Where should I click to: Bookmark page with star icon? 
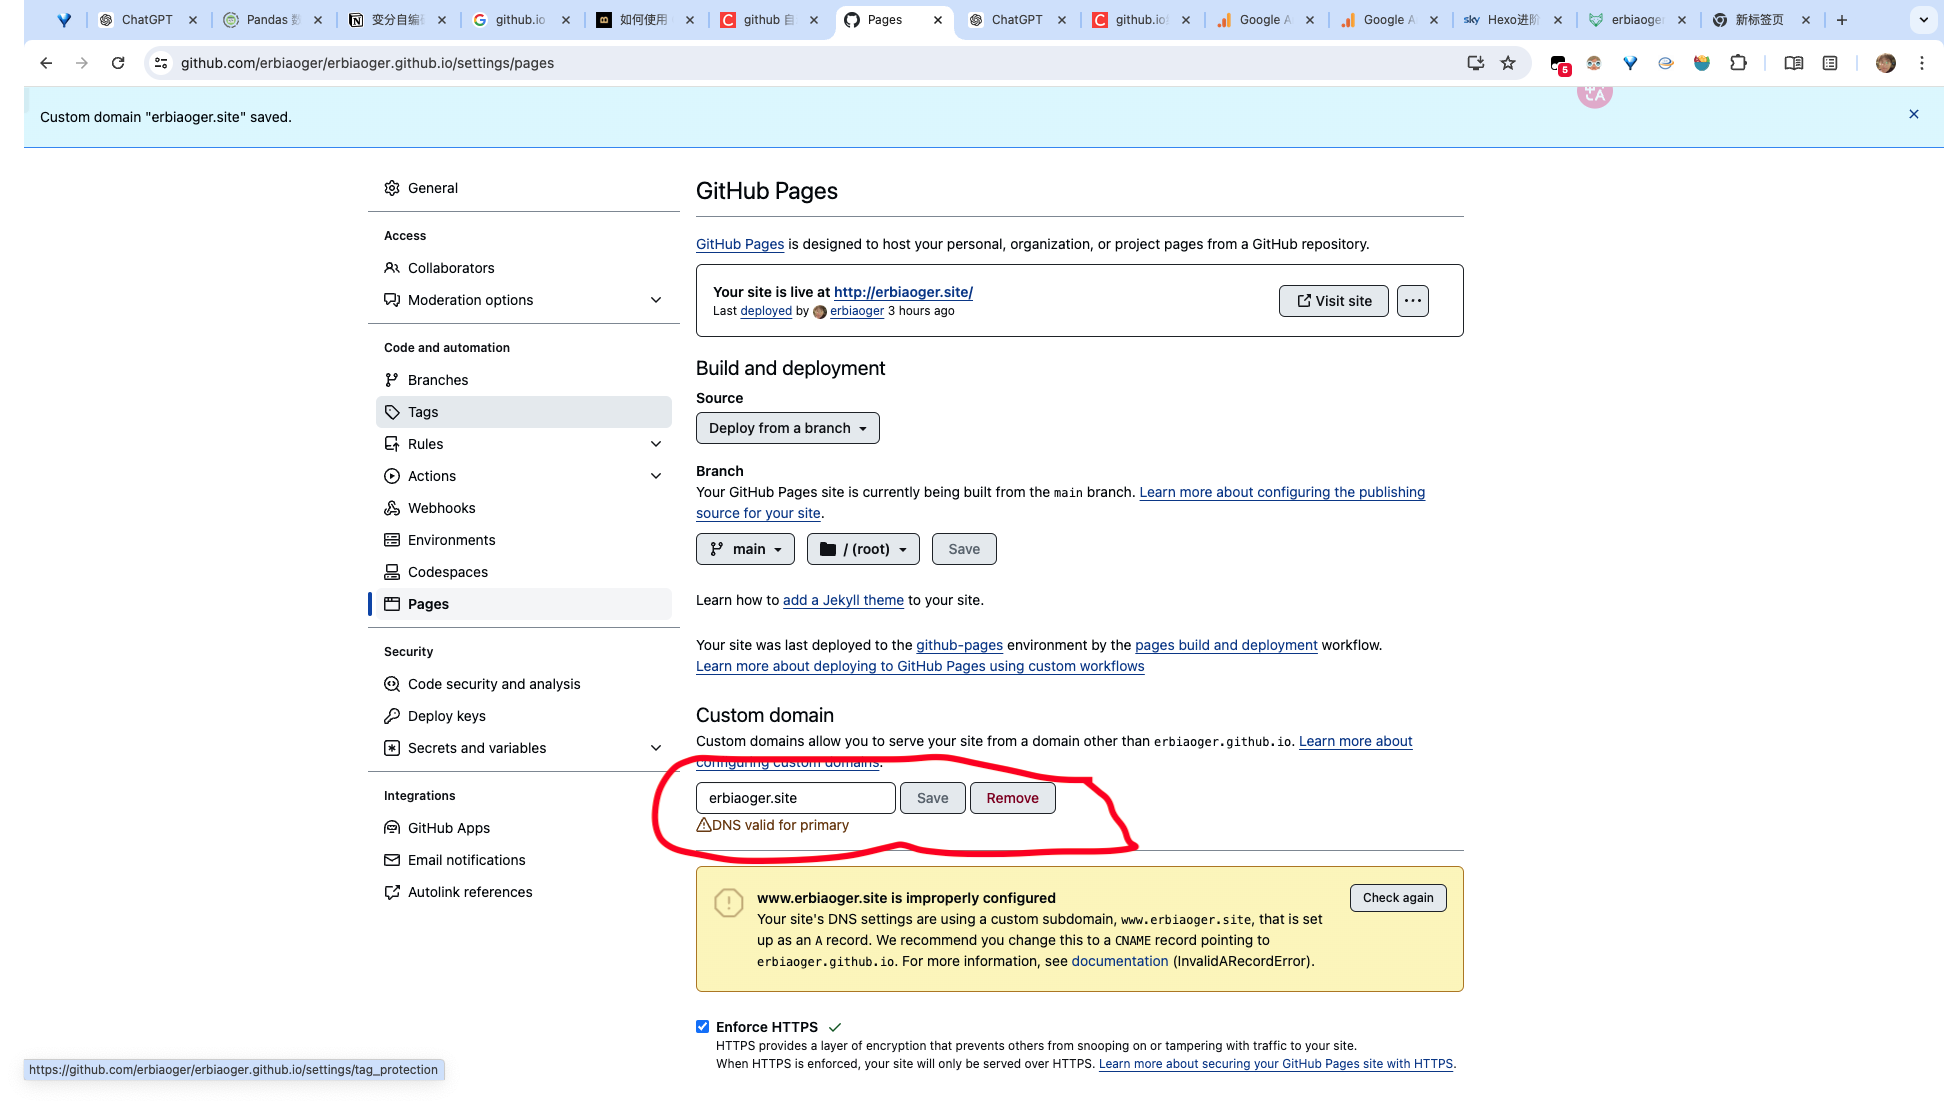pos(1508,63)
